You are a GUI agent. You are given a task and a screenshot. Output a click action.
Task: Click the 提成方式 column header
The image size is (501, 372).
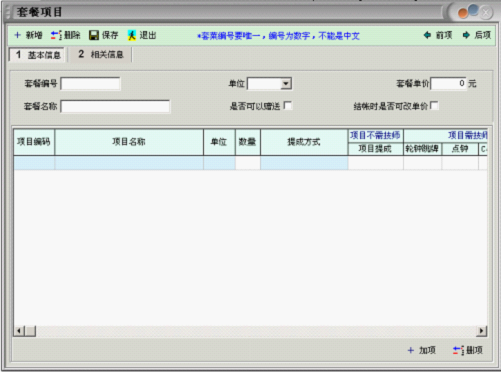304,142
